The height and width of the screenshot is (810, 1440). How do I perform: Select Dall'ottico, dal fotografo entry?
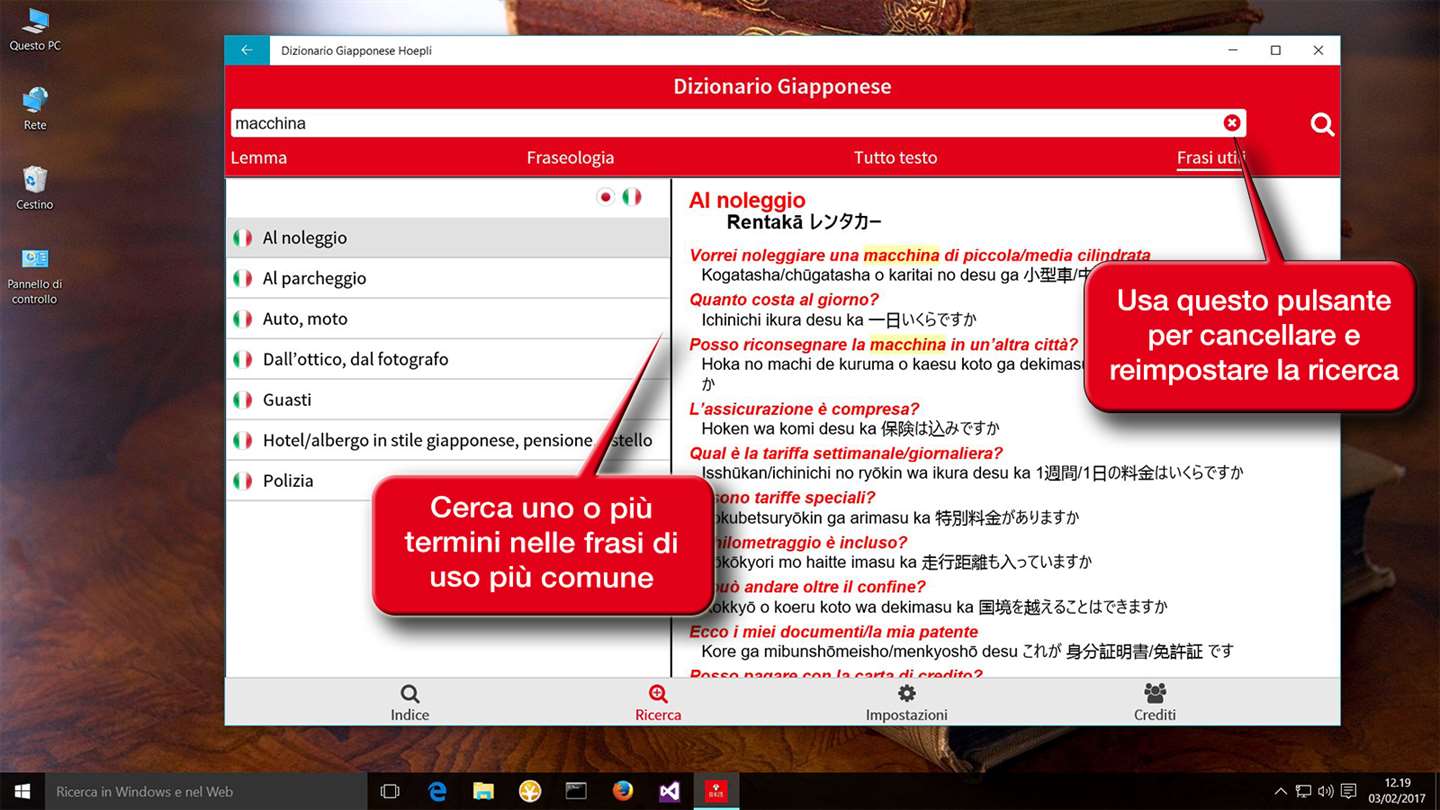pos(448,359)
